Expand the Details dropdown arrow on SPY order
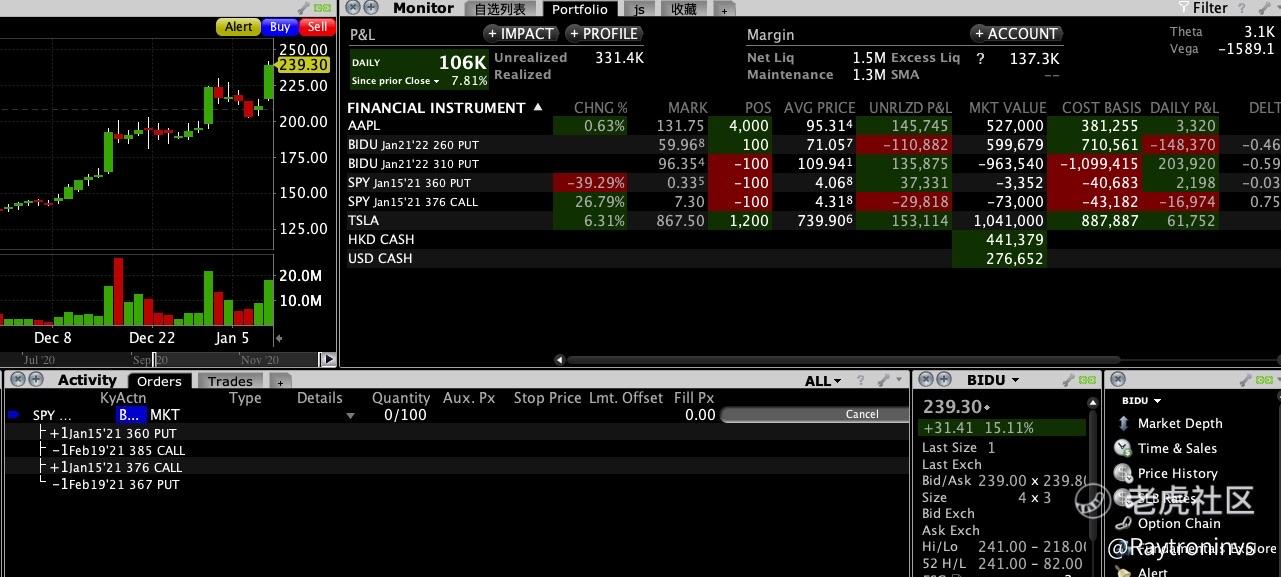The image size is (1281, 577). (x=350, y=416)
